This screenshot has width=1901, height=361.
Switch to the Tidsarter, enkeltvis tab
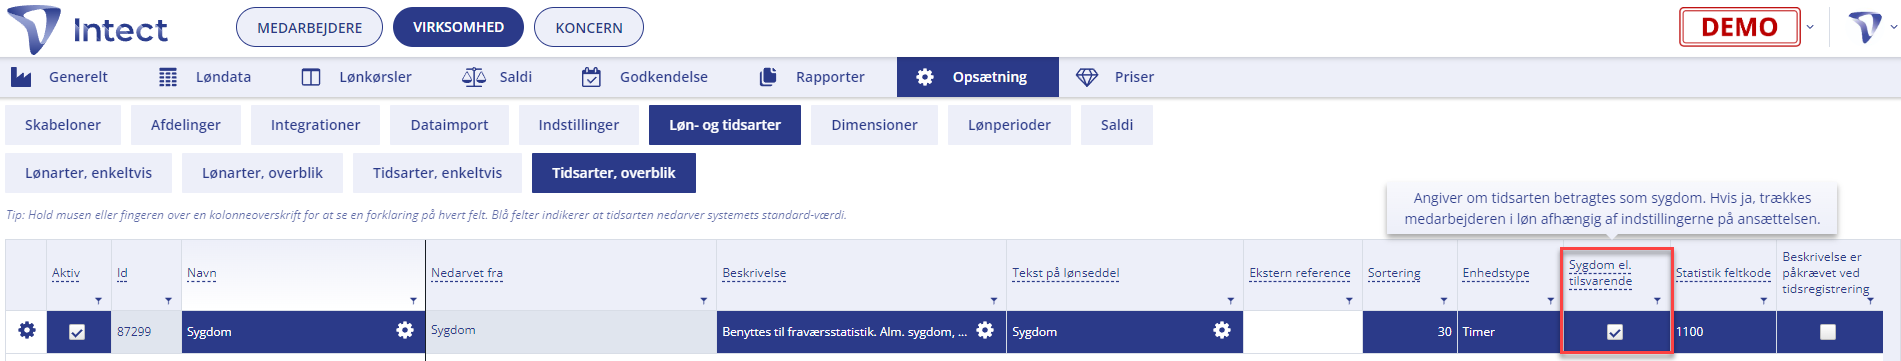pos(438,173)
